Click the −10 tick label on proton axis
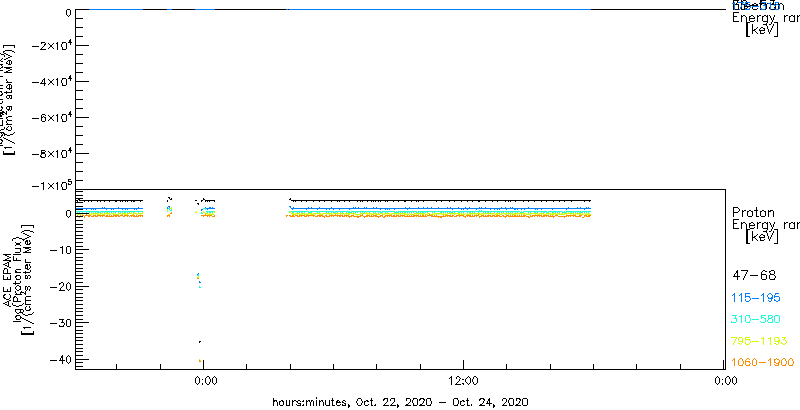The width and height of the screenshot is (800, 410). point(59,250)
